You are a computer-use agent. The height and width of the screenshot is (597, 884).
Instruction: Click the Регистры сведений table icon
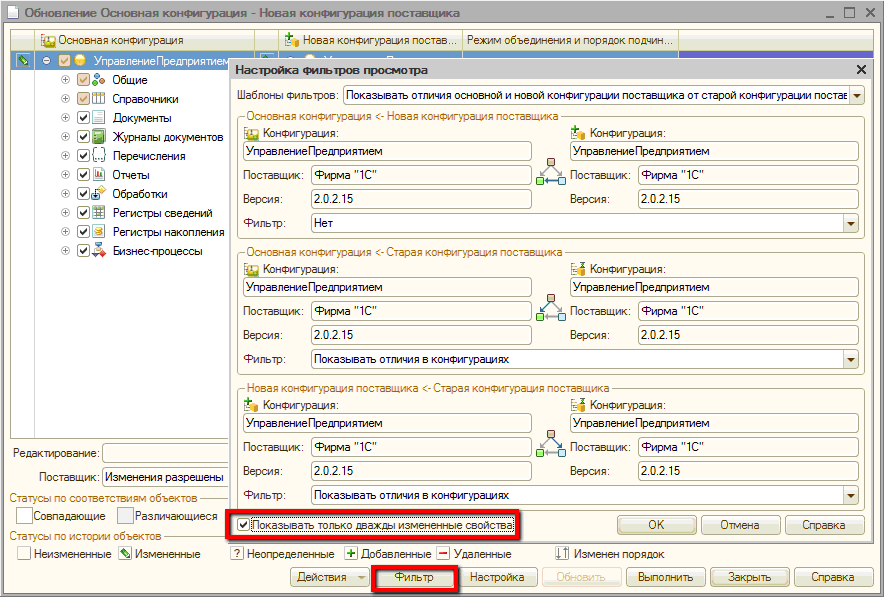point(99,213)
